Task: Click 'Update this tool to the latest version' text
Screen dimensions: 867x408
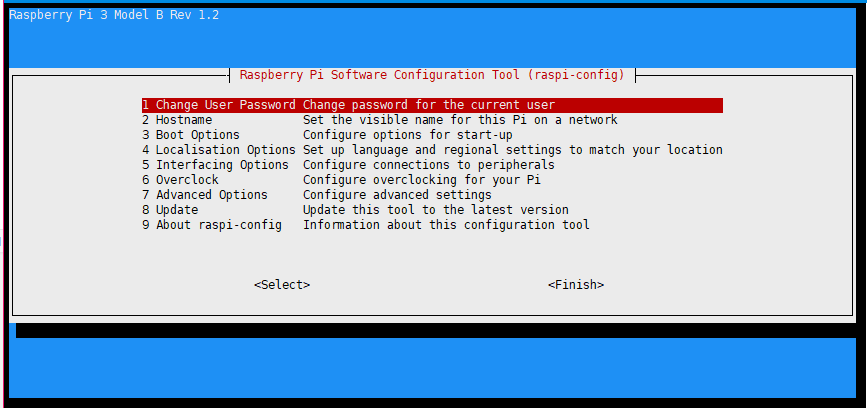Action: tap(436, 210)
